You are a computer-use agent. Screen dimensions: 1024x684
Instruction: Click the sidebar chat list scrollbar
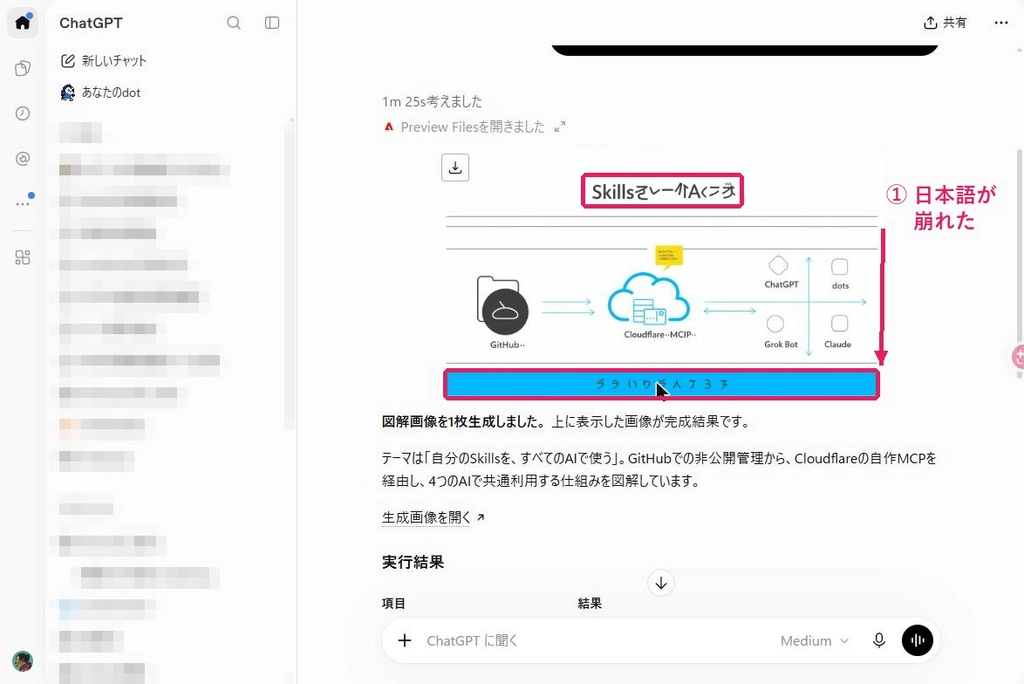291,274
